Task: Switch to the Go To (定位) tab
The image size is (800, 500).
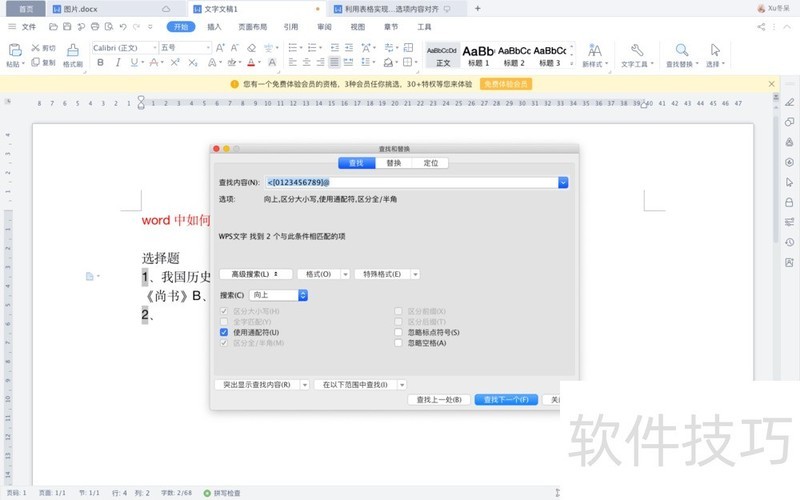Action: point(431,163)
